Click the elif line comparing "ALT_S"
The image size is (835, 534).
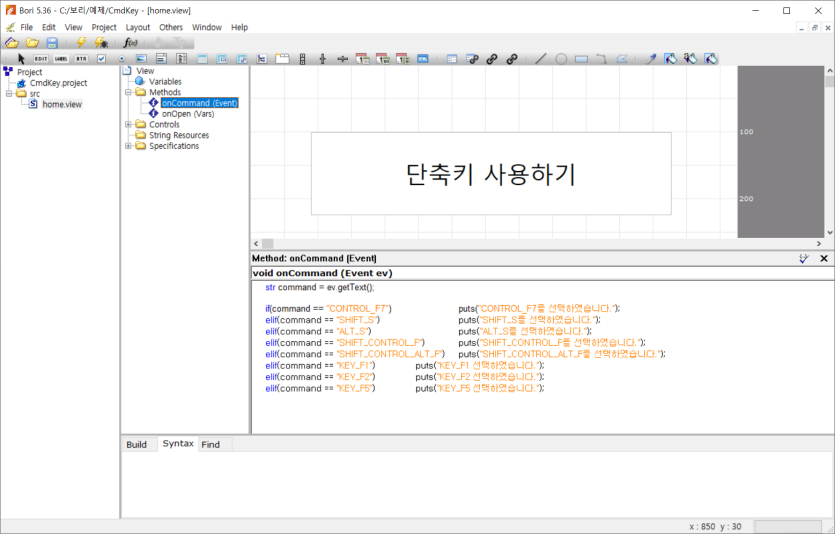[429, 331]
